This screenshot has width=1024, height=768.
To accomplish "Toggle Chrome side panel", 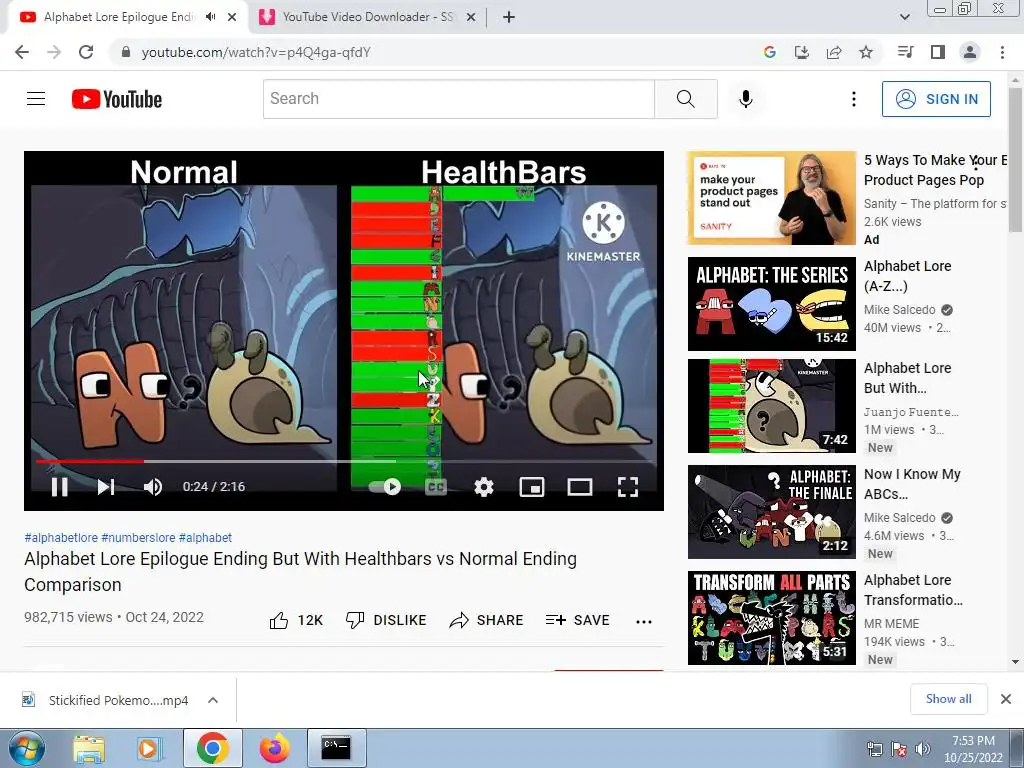I will tap(938, 52).
